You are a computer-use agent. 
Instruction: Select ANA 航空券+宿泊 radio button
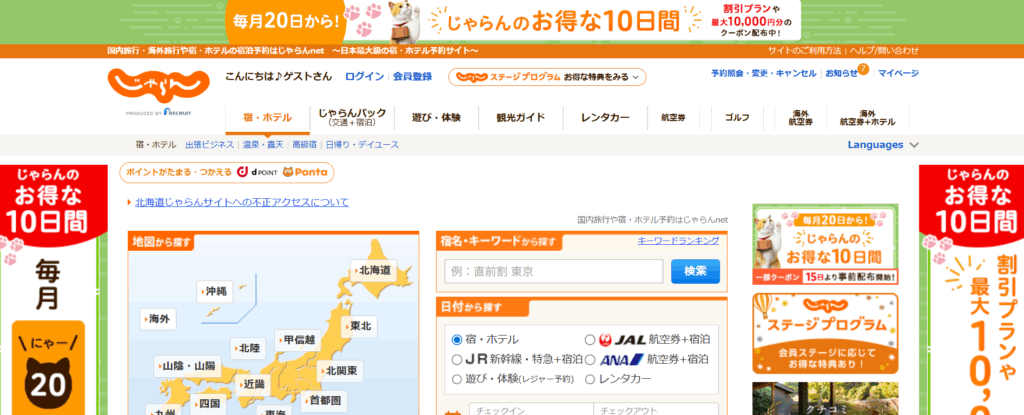pos(590,359)
